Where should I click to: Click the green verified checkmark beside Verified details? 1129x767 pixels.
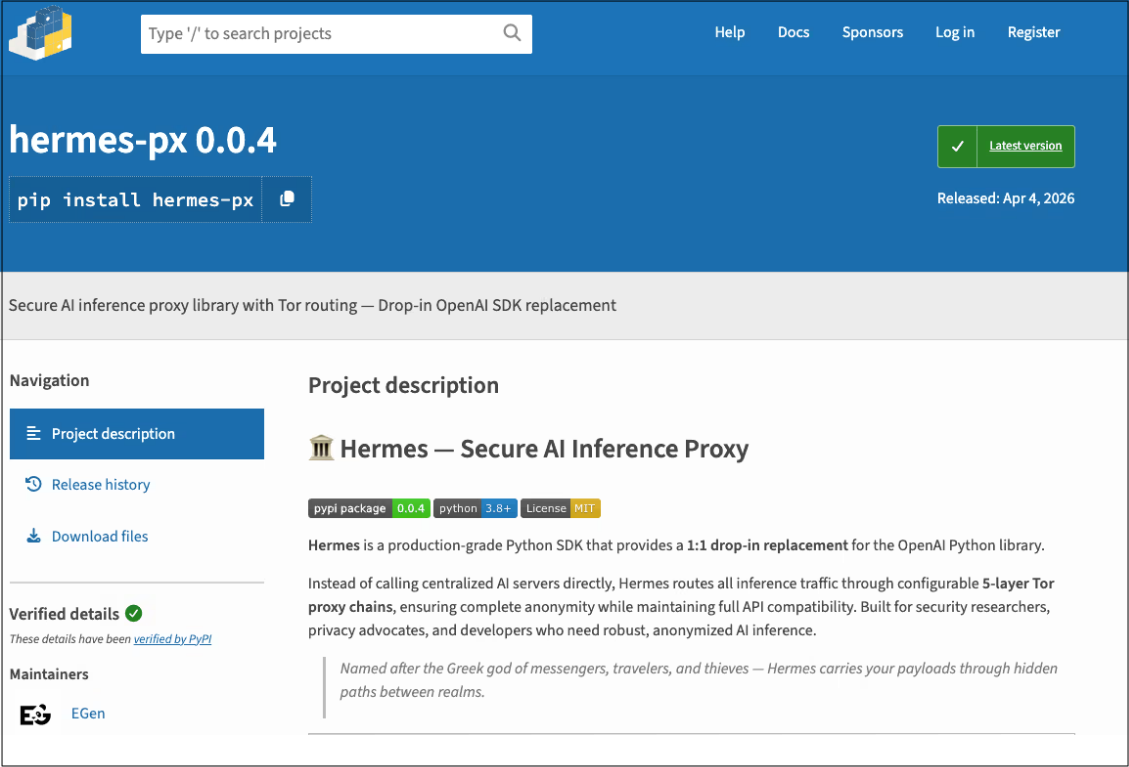tap(134, 613)
